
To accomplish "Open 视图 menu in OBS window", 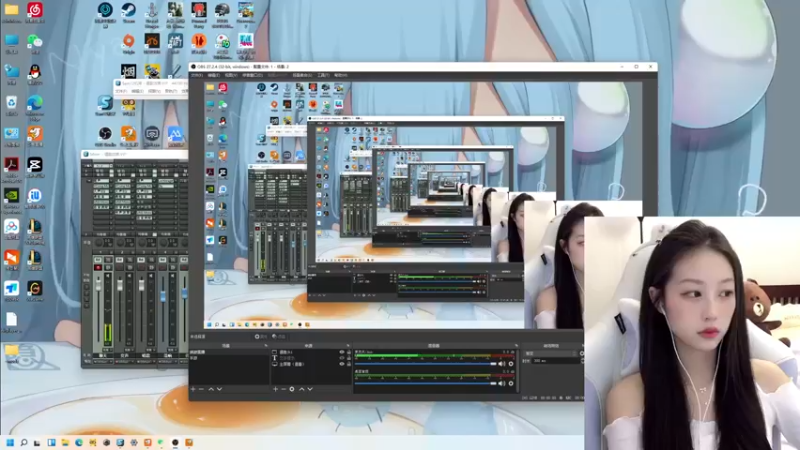I will click(231, 75).
